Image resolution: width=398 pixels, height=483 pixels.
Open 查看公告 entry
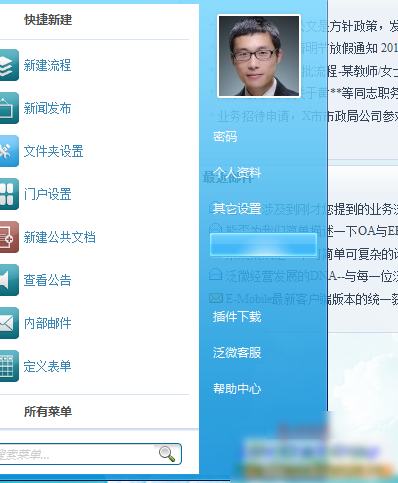(47, 280)
